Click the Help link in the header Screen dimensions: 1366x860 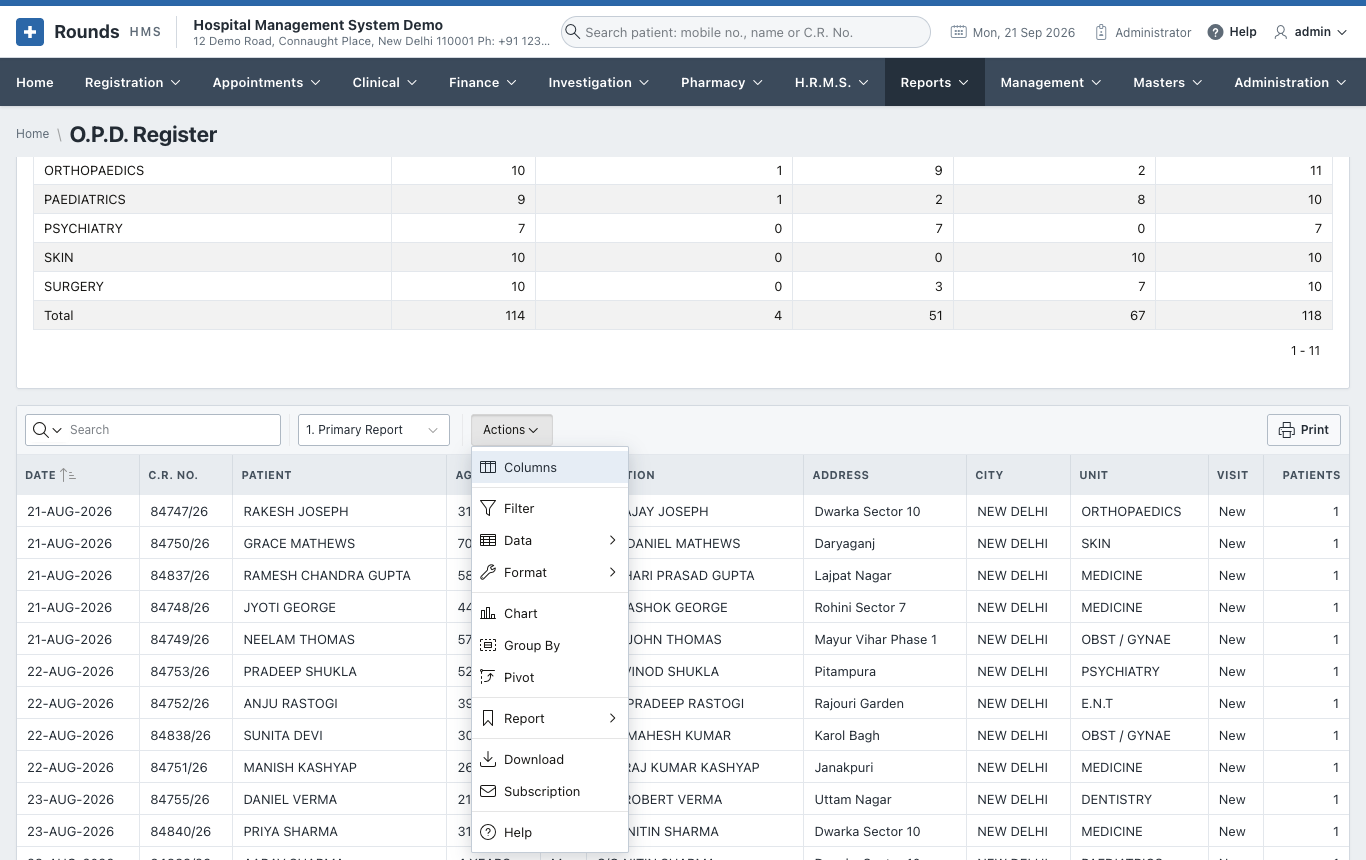[1232, 32]
